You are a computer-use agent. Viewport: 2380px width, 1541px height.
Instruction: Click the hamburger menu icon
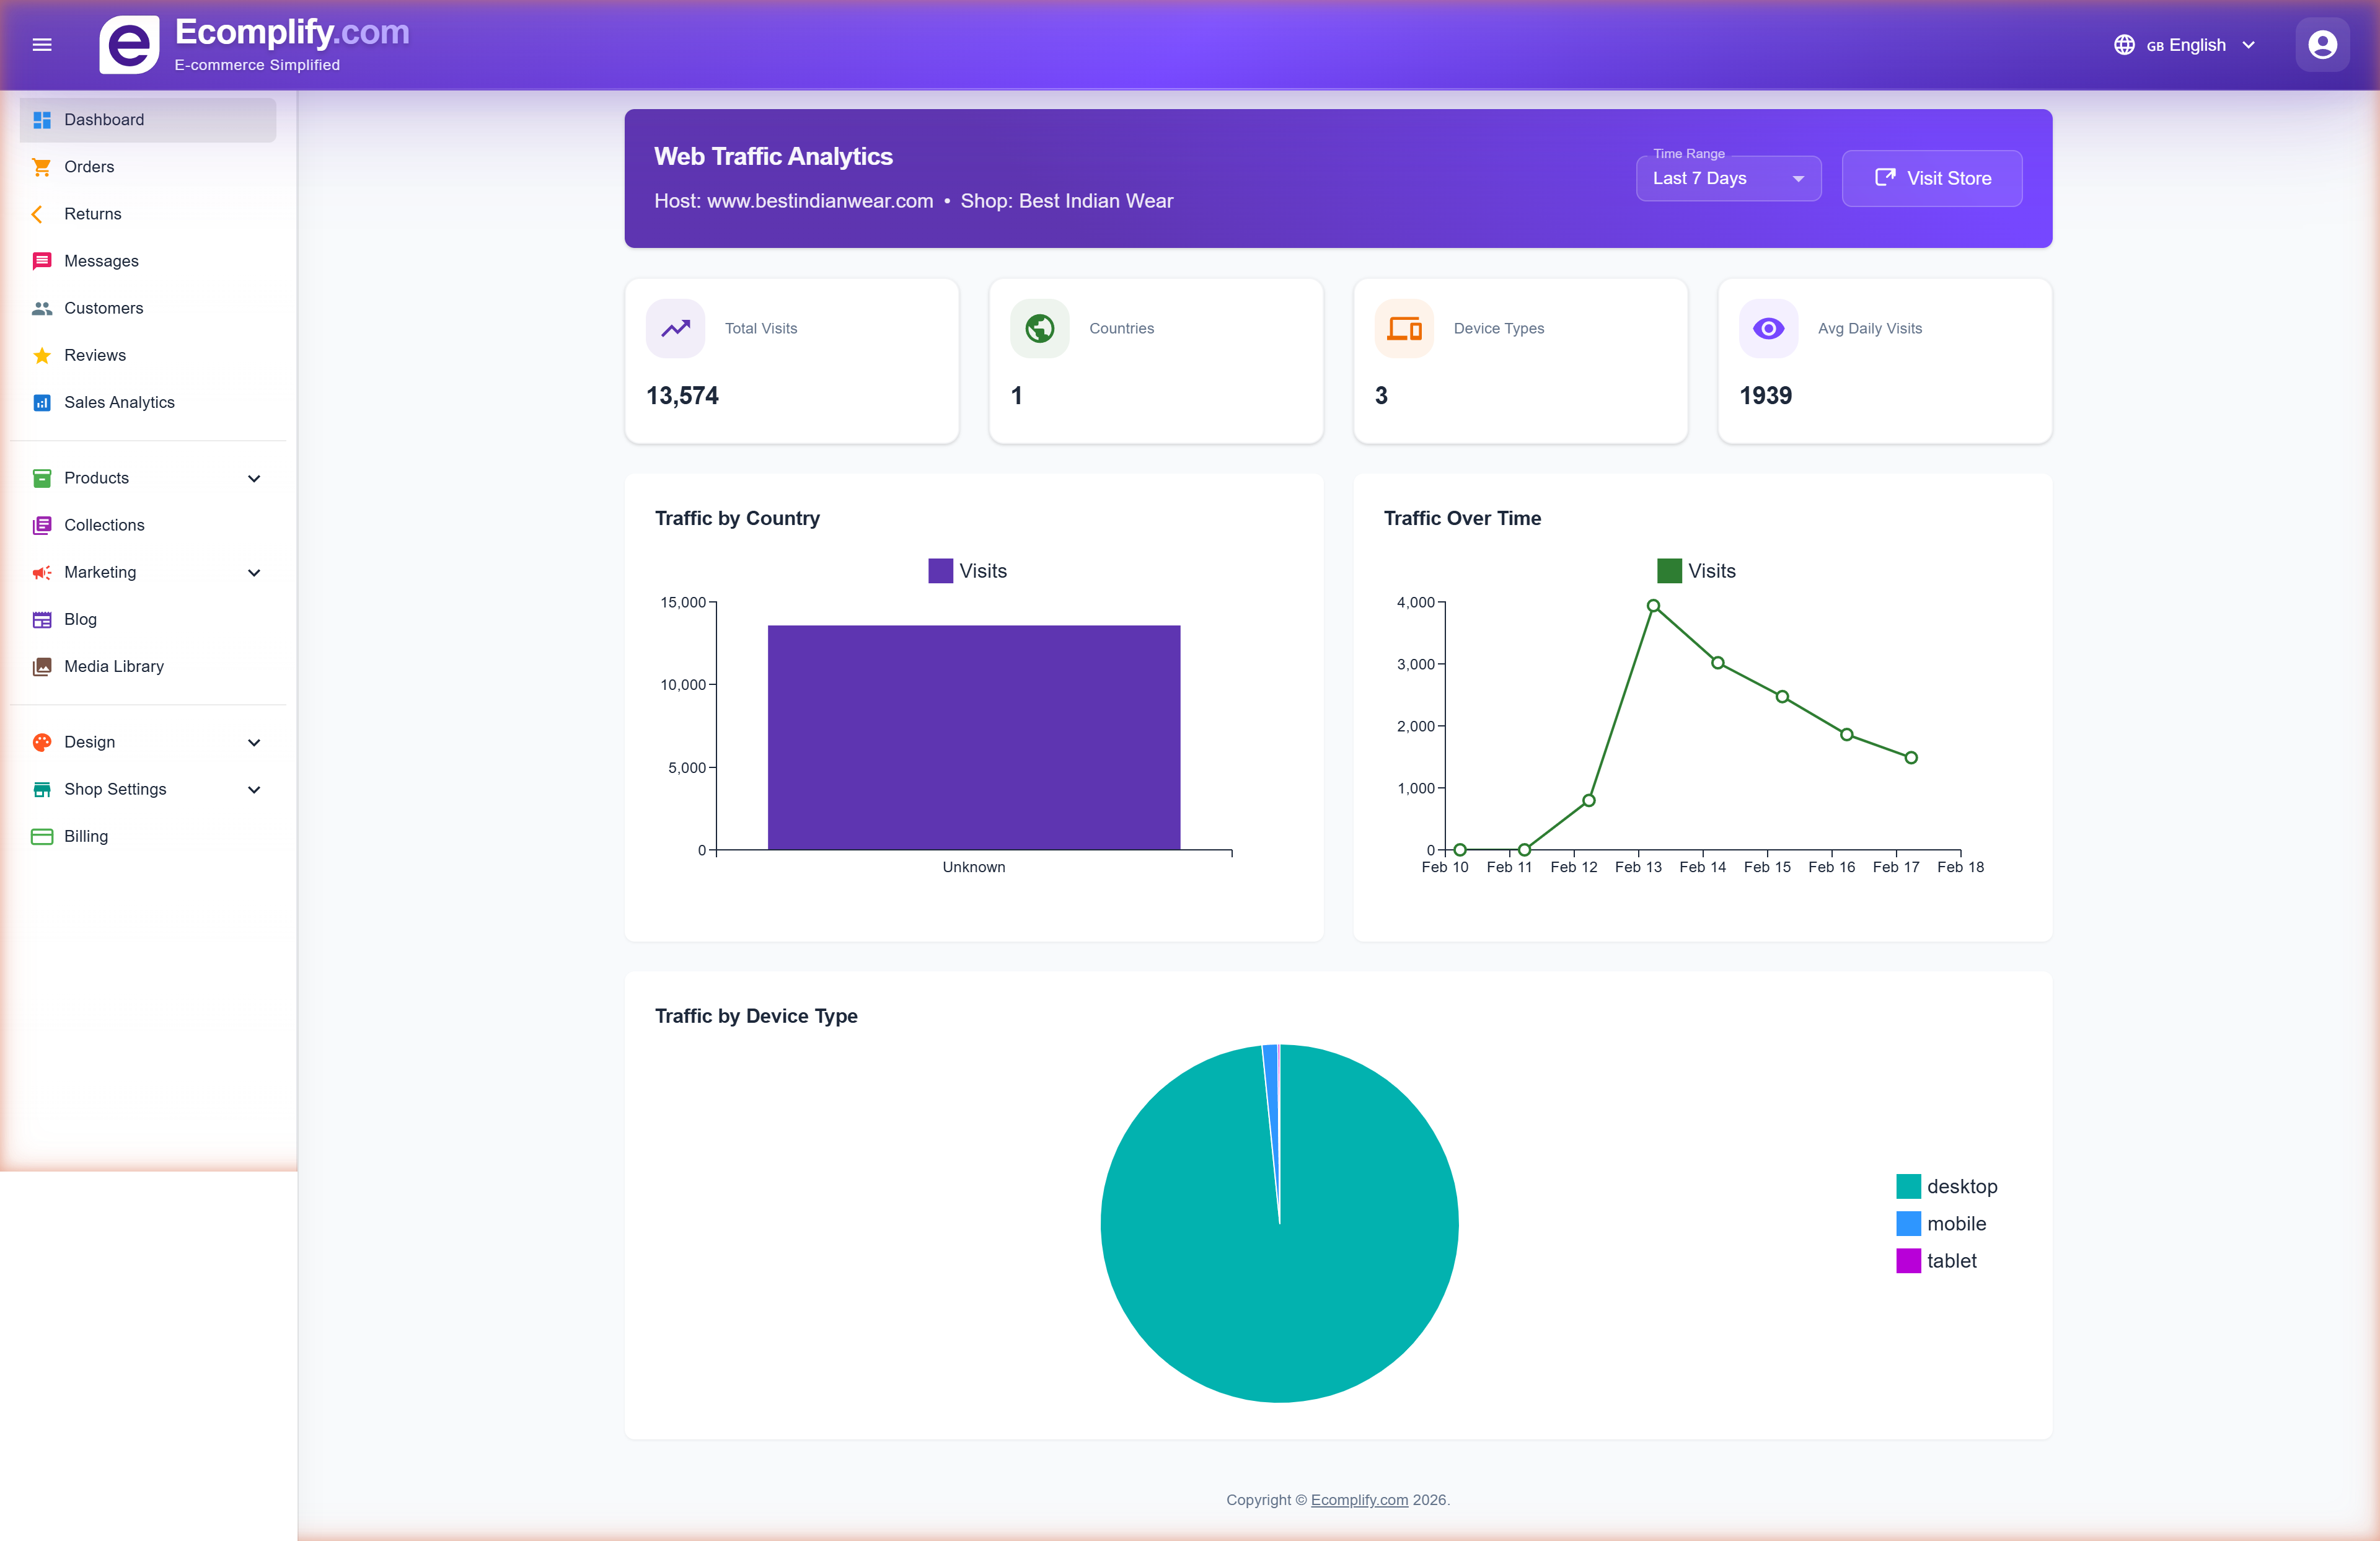click(42, 44)
